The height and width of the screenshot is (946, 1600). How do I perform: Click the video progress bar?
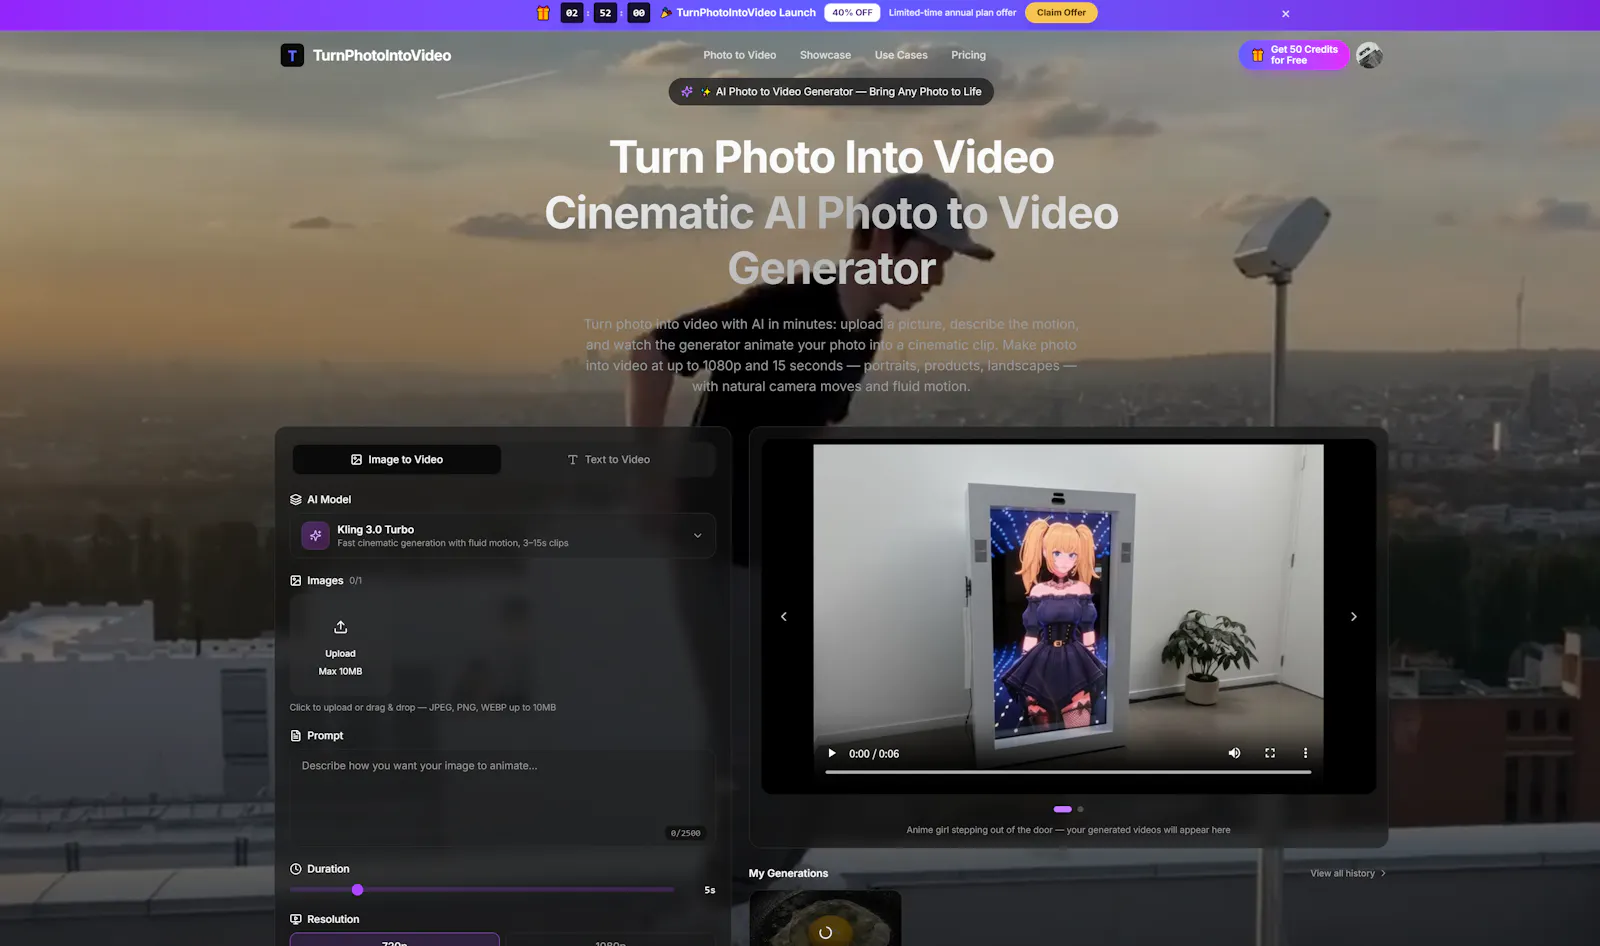click(x=1068, y=772)
